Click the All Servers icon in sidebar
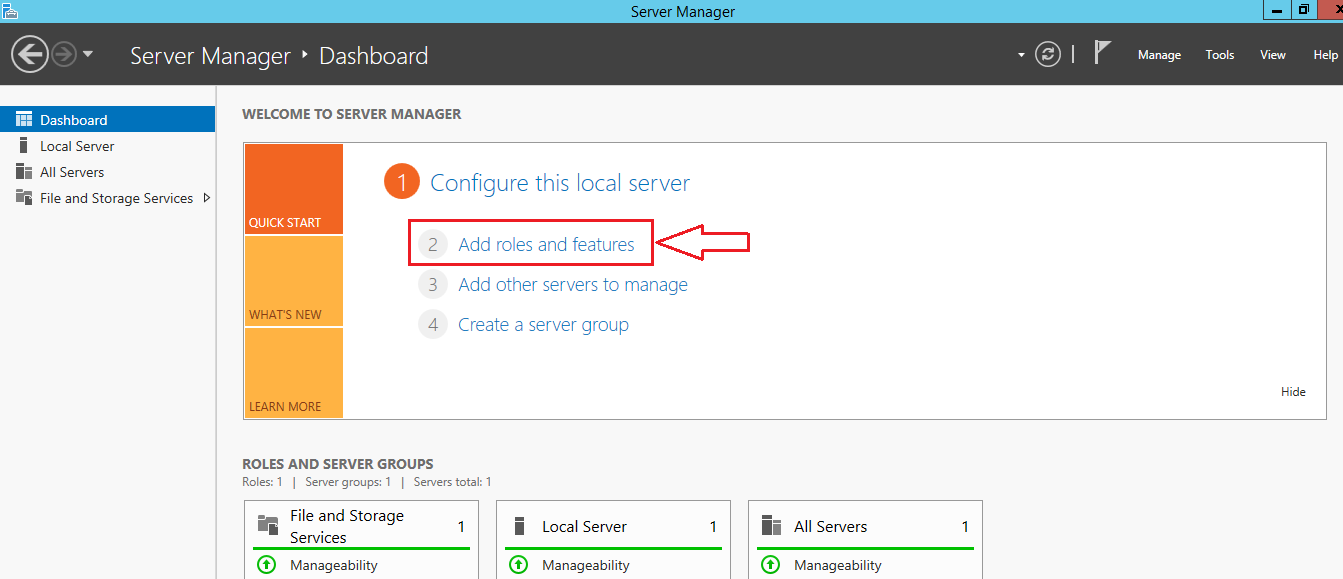 24,172
